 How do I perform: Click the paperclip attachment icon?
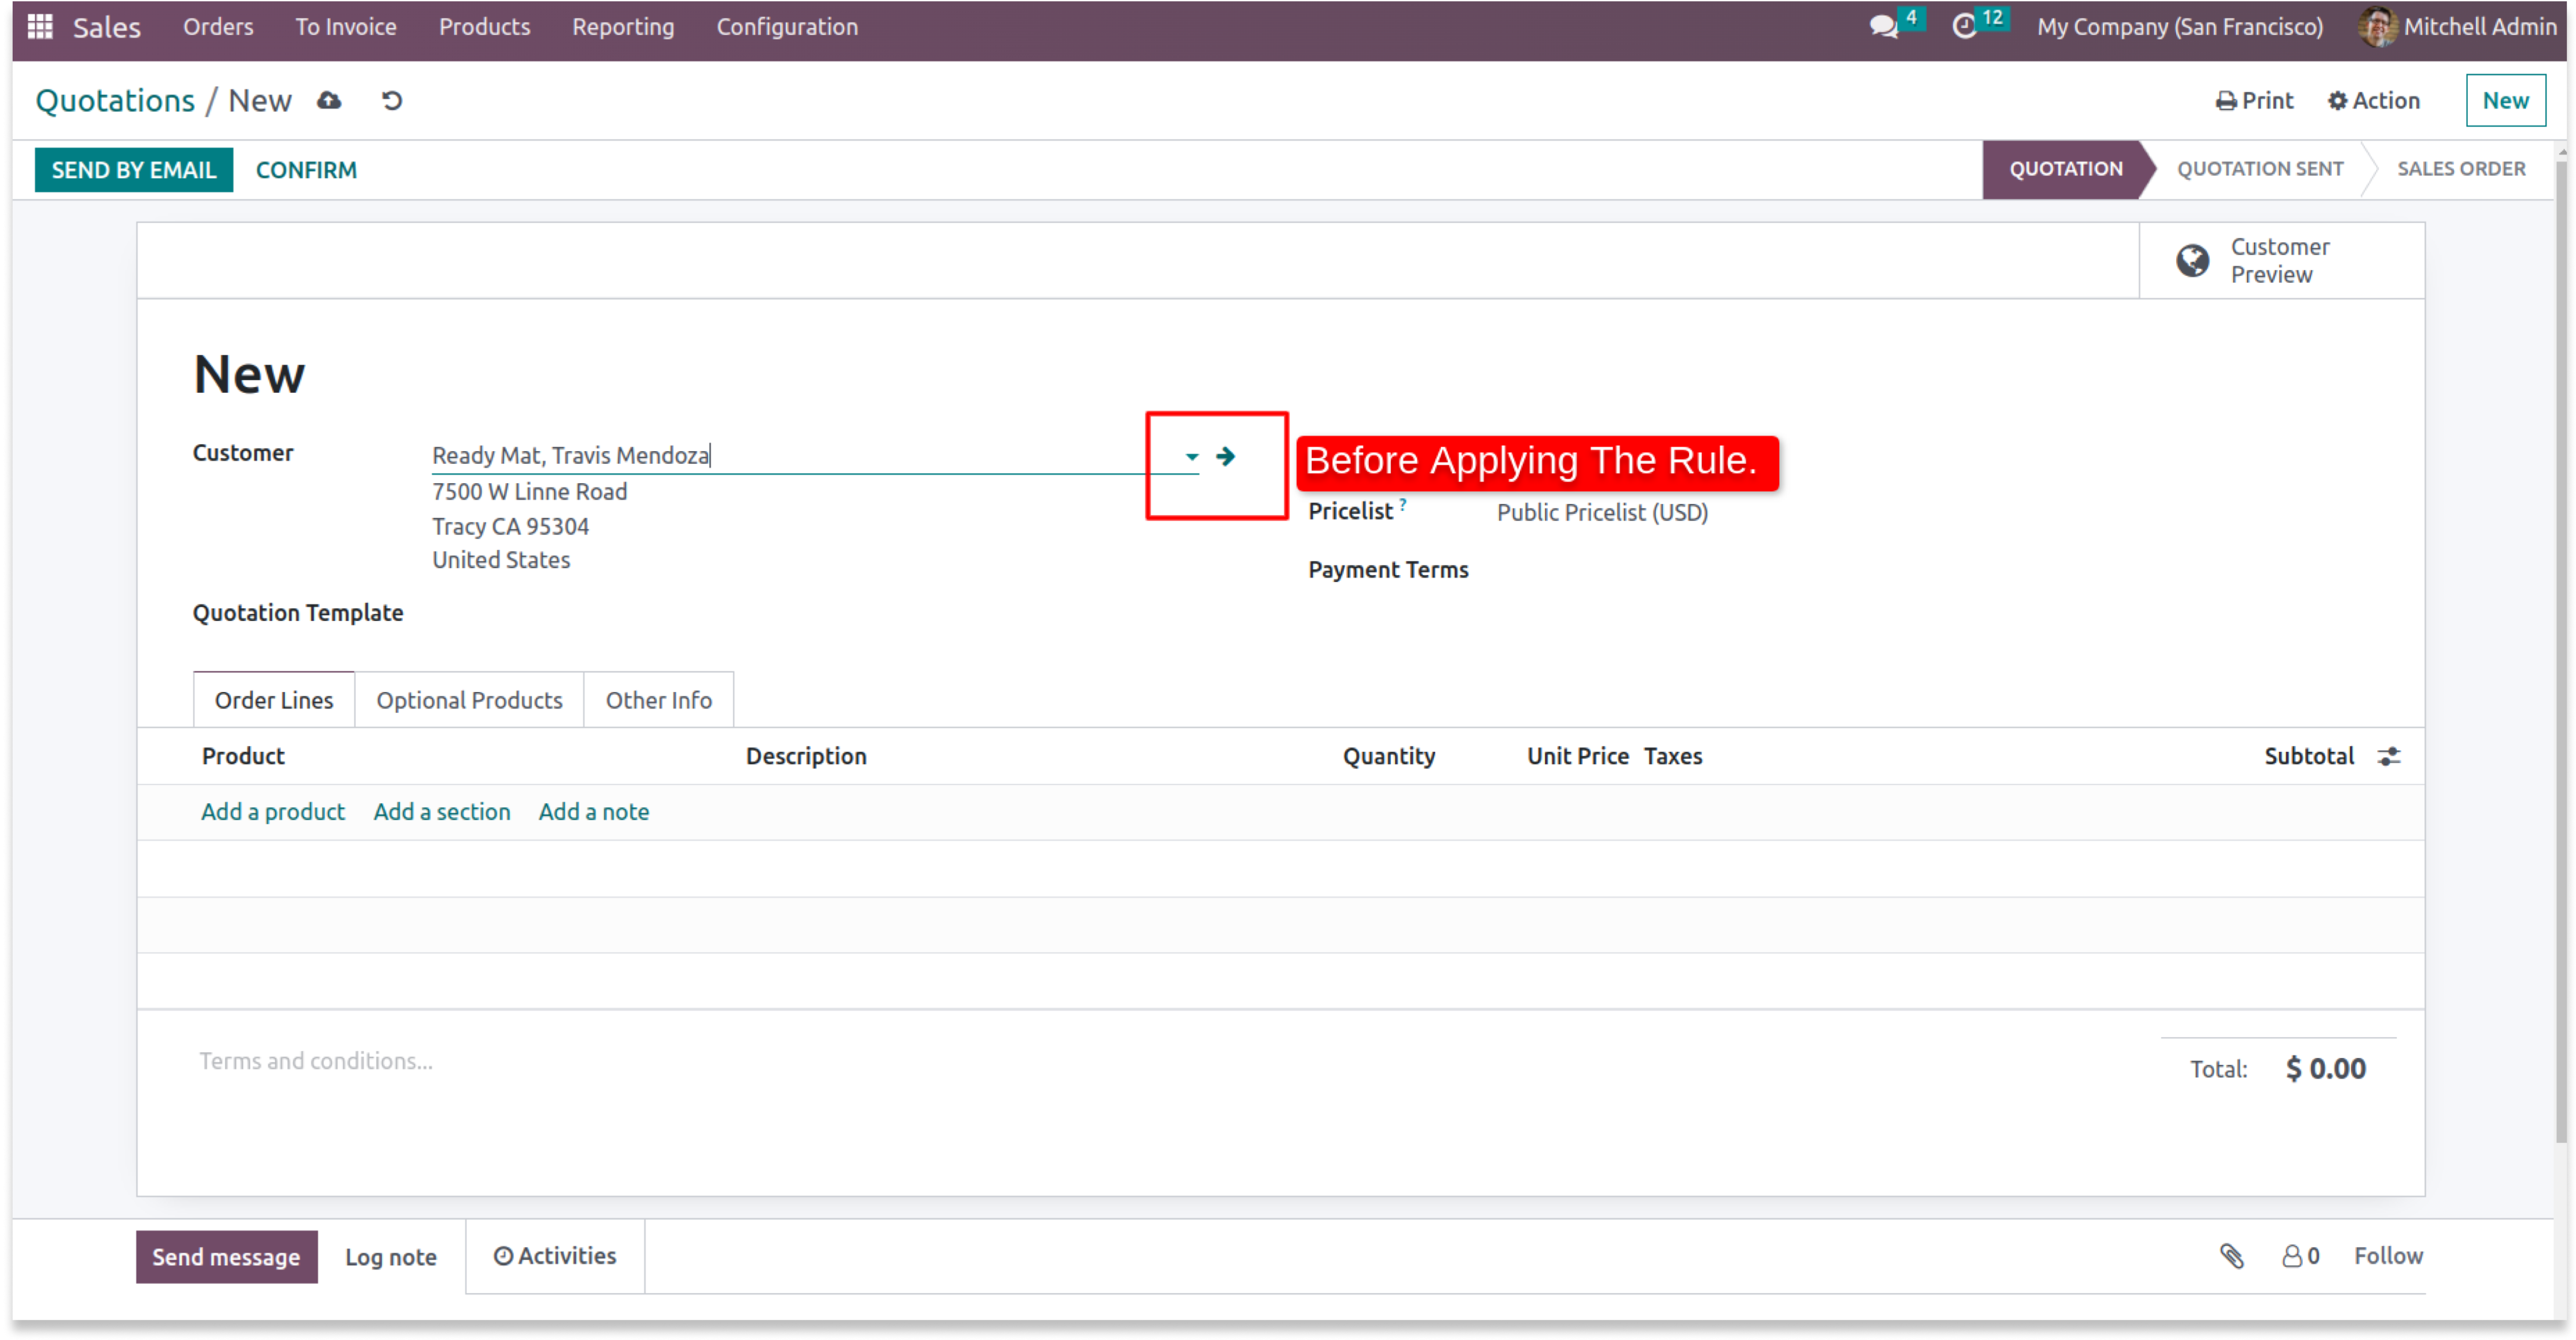pos(2231,1256)
